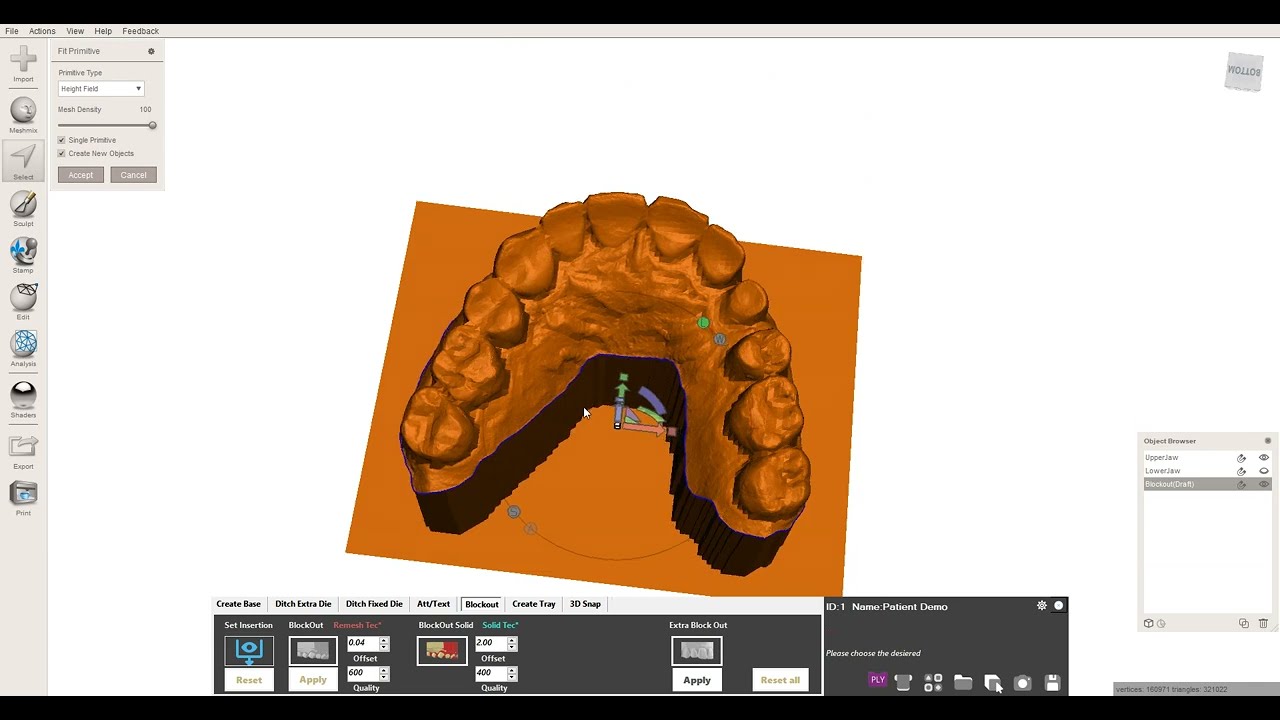Click the magnet icon for LowerJaw

(x=1242, y=471)
